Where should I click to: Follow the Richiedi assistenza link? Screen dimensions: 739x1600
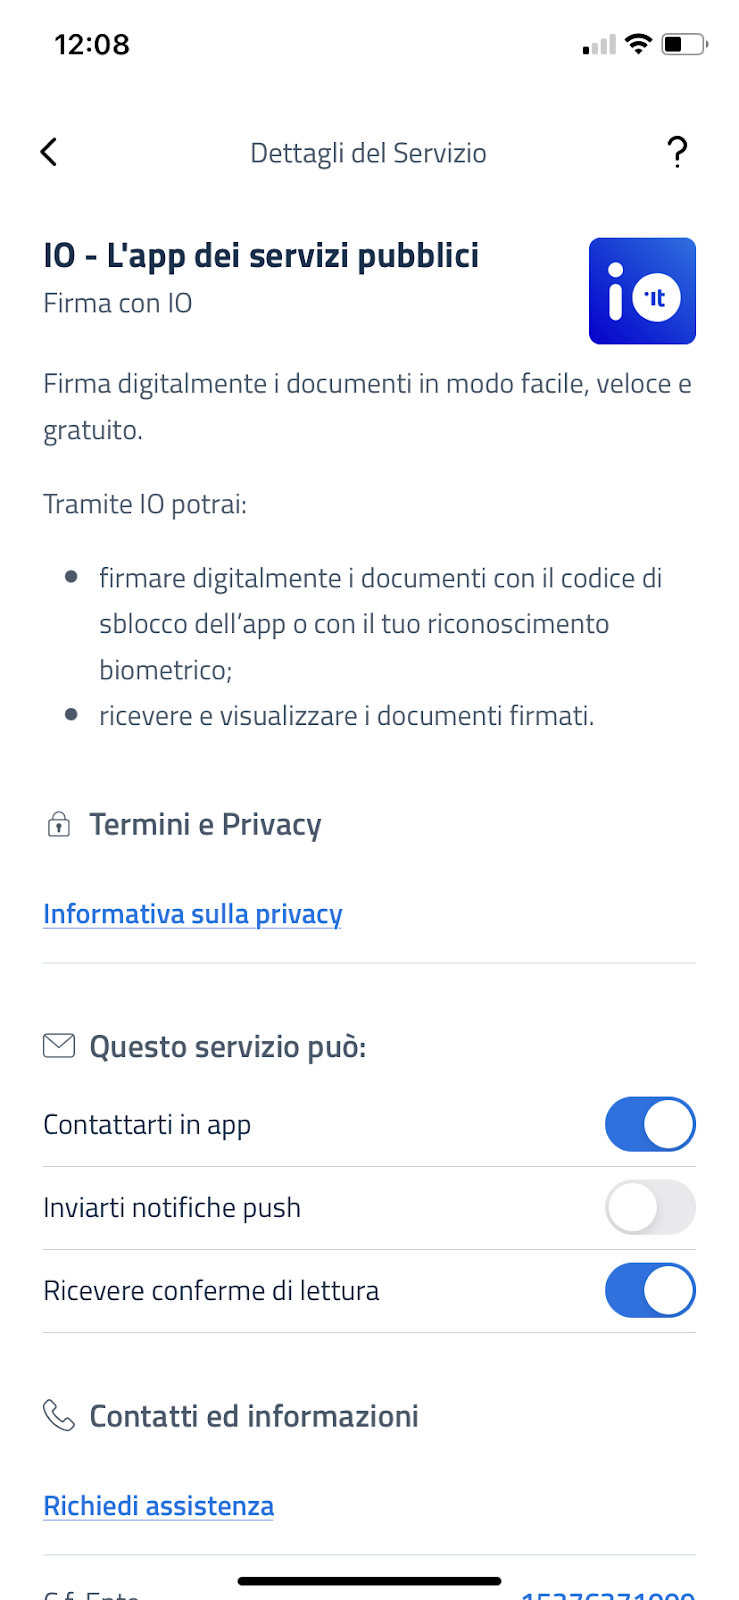coord(159,1506)
